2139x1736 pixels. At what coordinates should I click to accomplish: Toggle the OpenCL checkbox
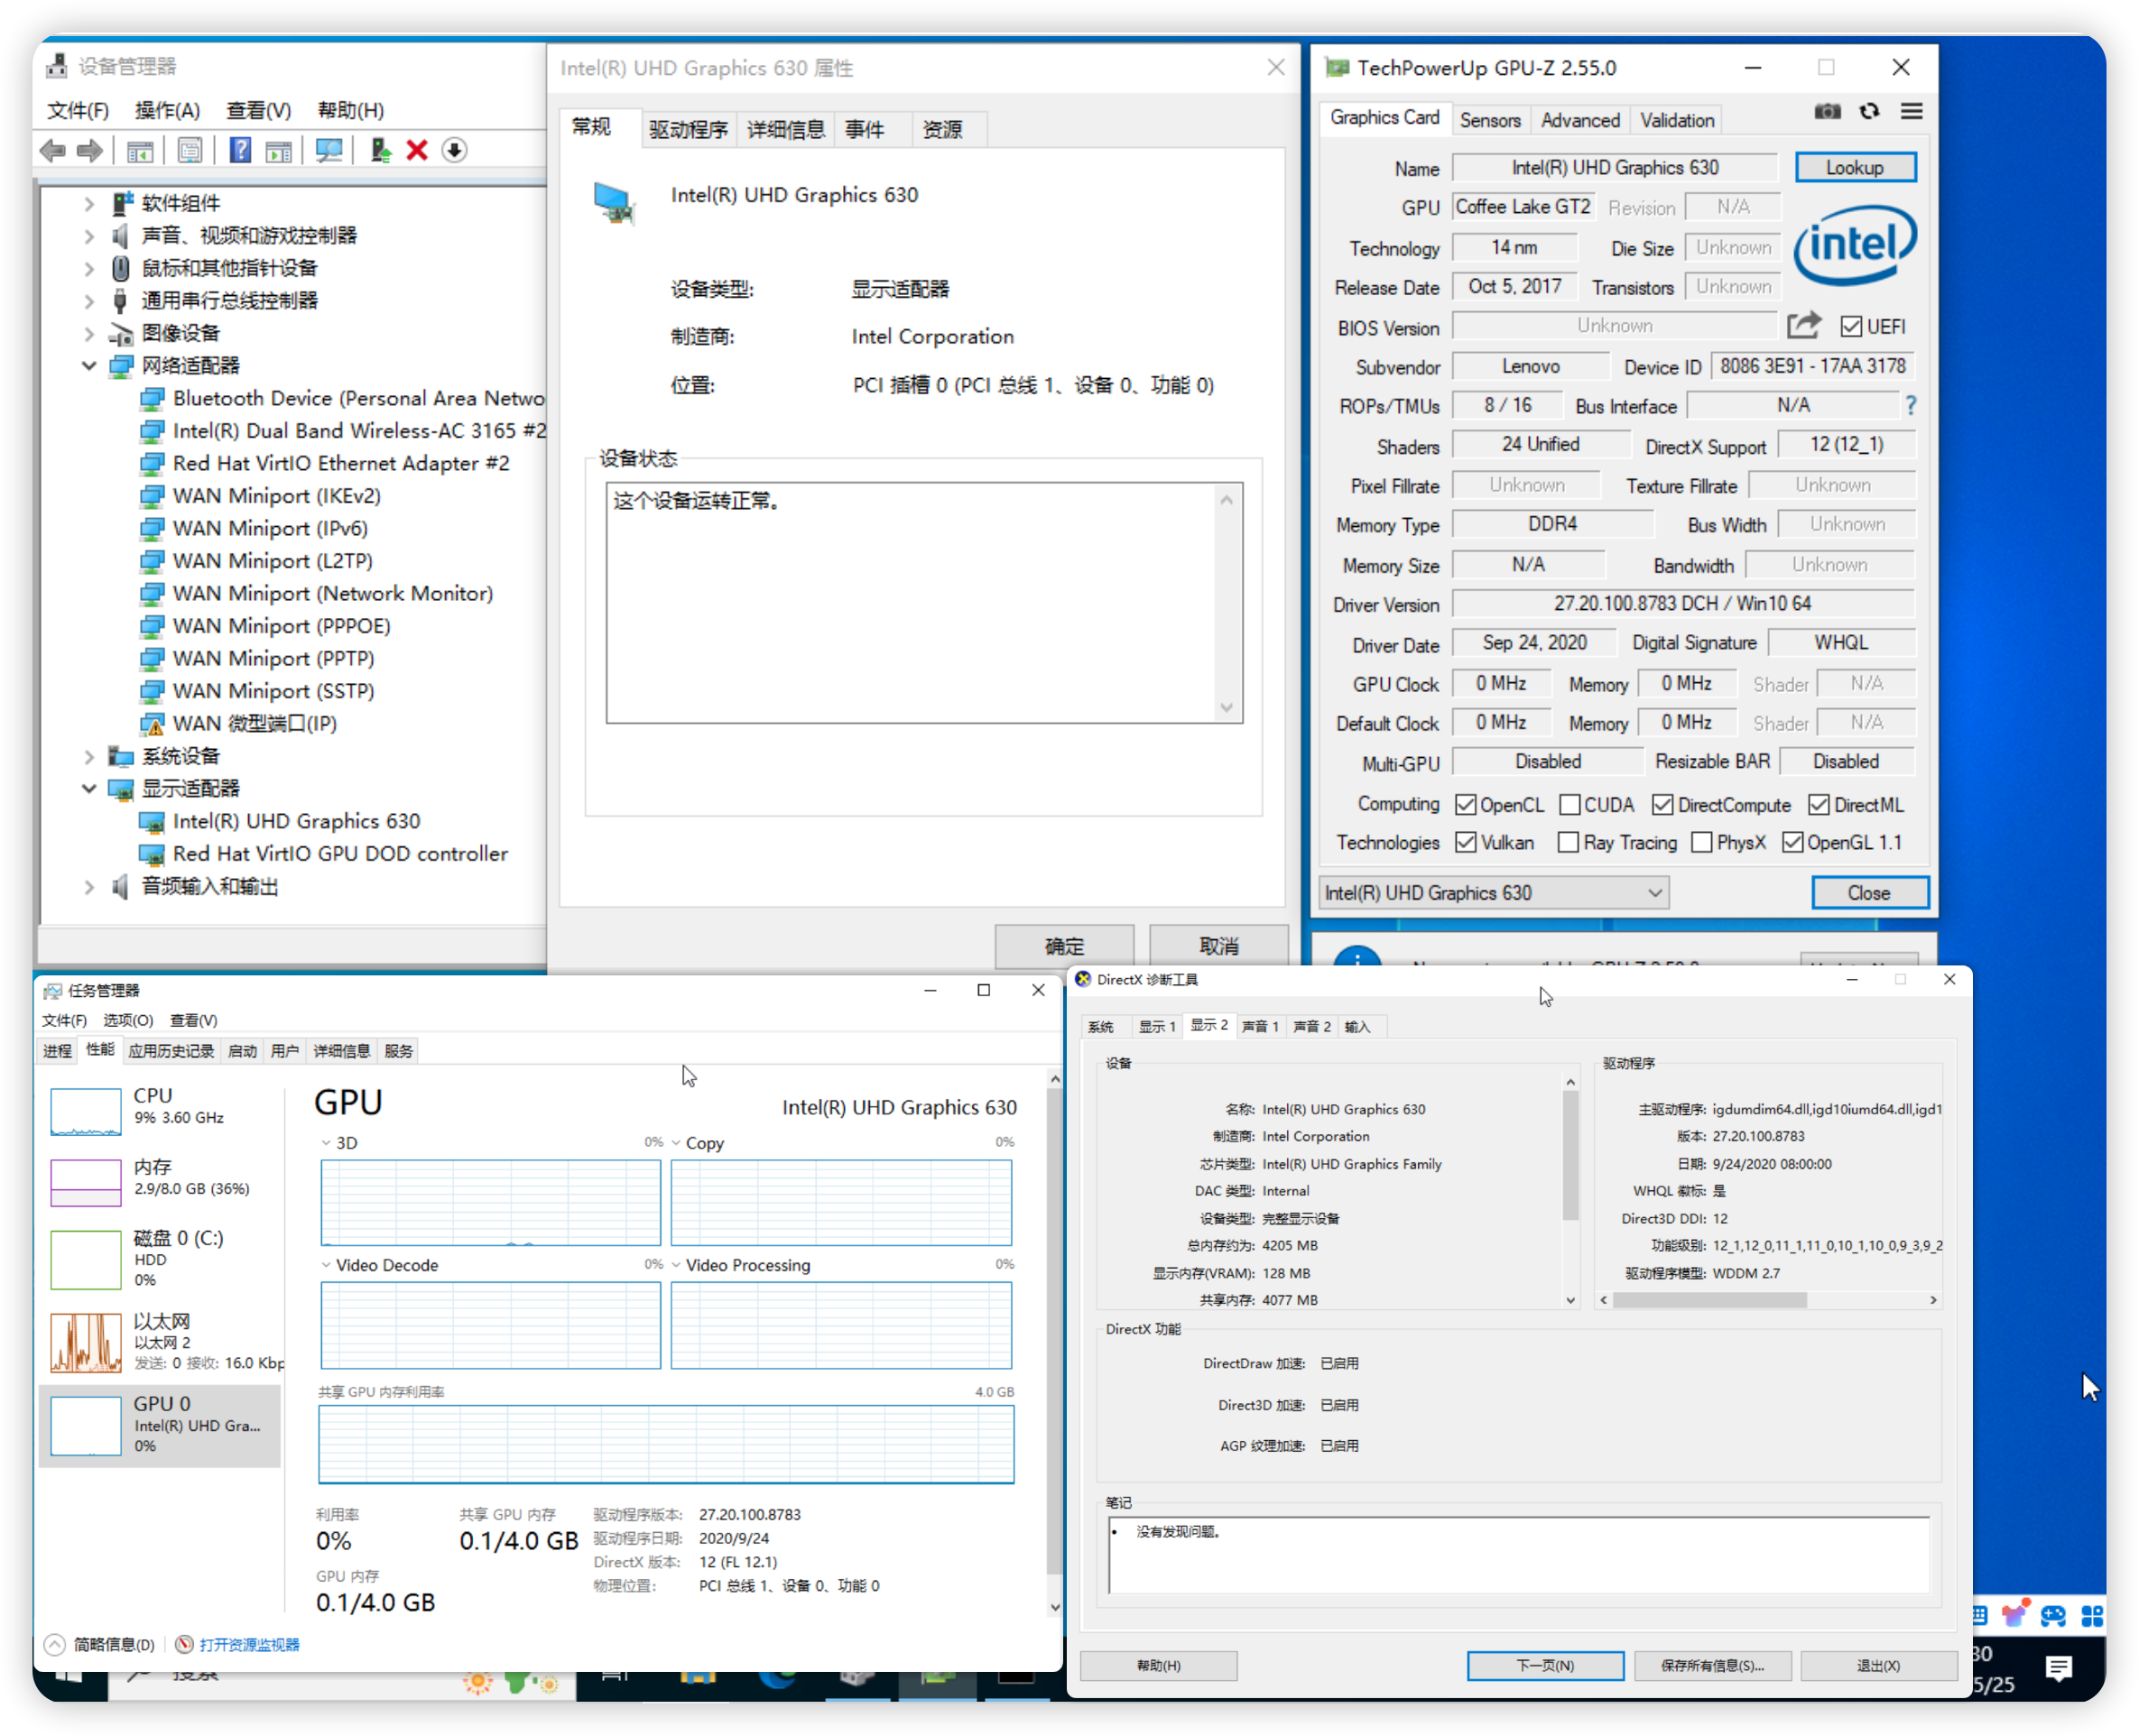point(1467,805)
